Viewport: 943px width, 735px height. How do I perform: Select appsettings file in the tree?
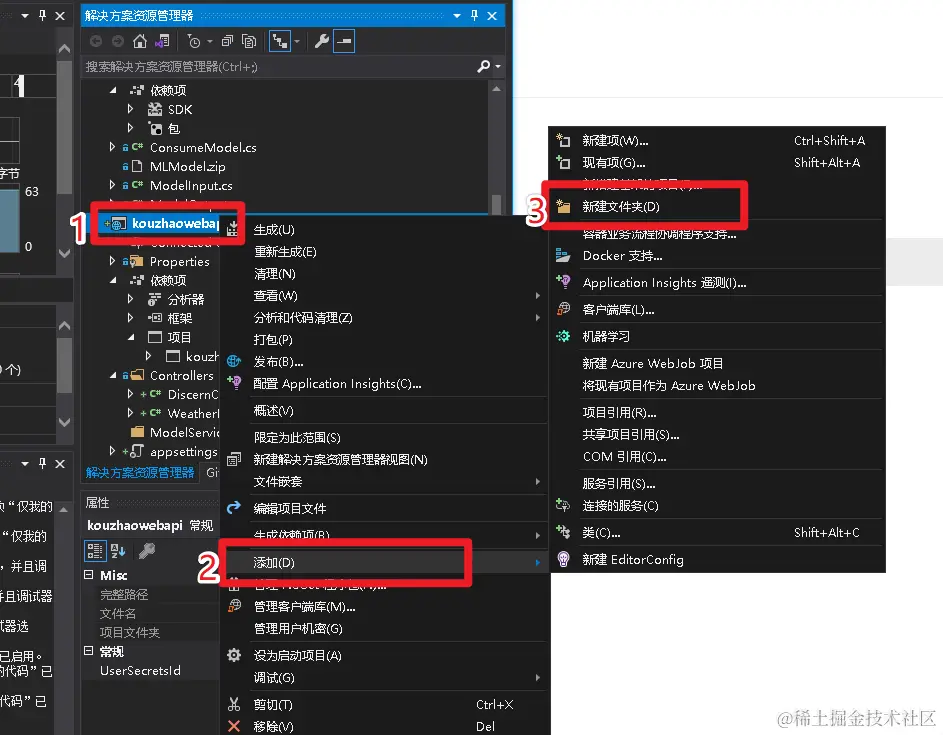pos(183,452)
